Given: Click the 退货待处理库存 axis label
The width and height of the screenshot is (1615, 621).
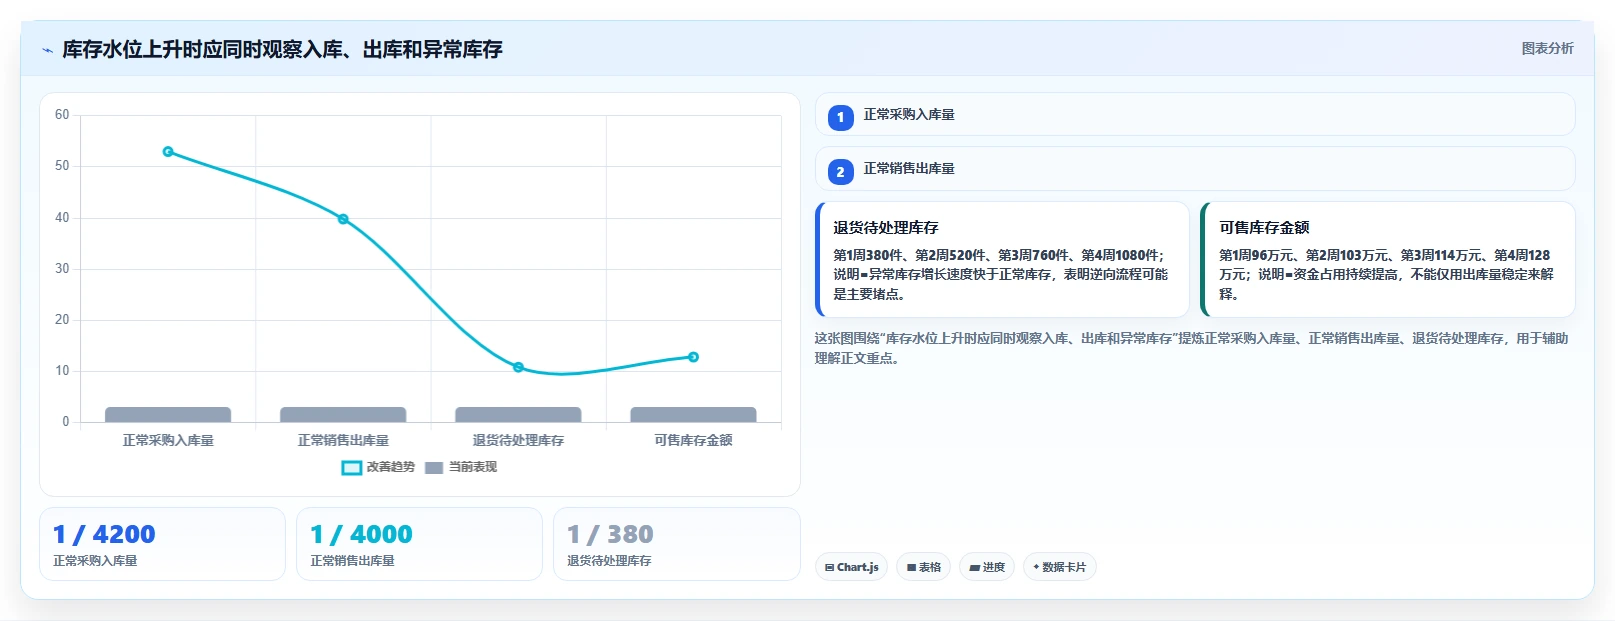Looking at the screenshot, I should [x=518, y=440].
